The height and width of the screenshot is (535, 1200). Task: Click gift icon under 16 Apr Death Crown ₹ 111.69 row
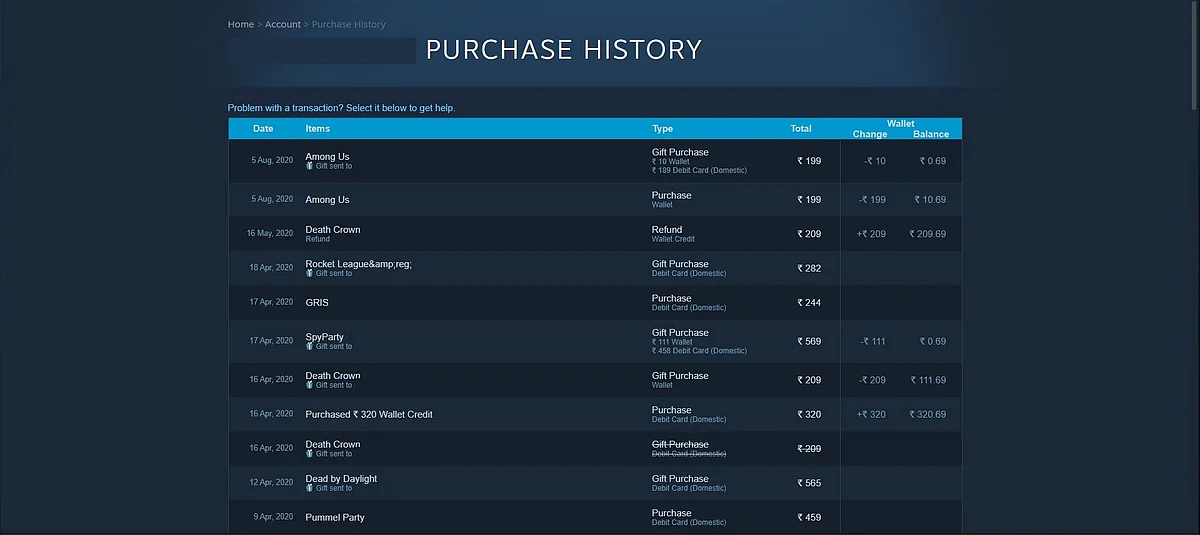point(310,385)
